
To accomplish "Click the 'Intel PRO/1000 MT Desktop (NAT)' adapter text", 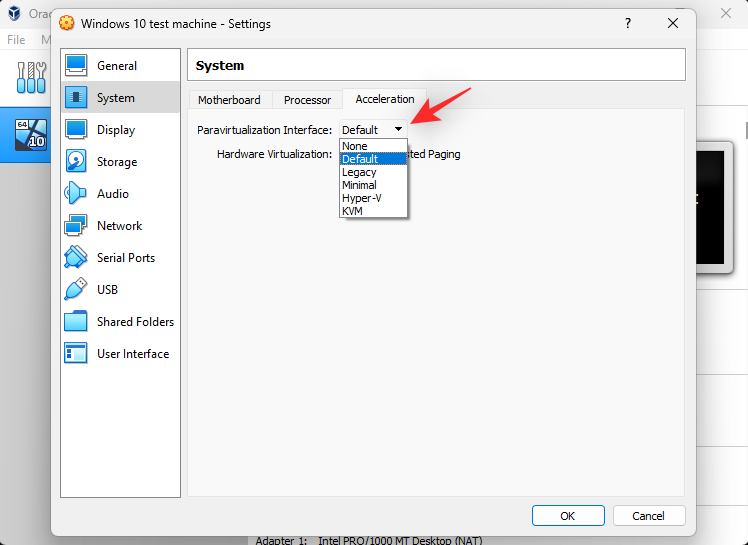I will click(x=400, y=540).
